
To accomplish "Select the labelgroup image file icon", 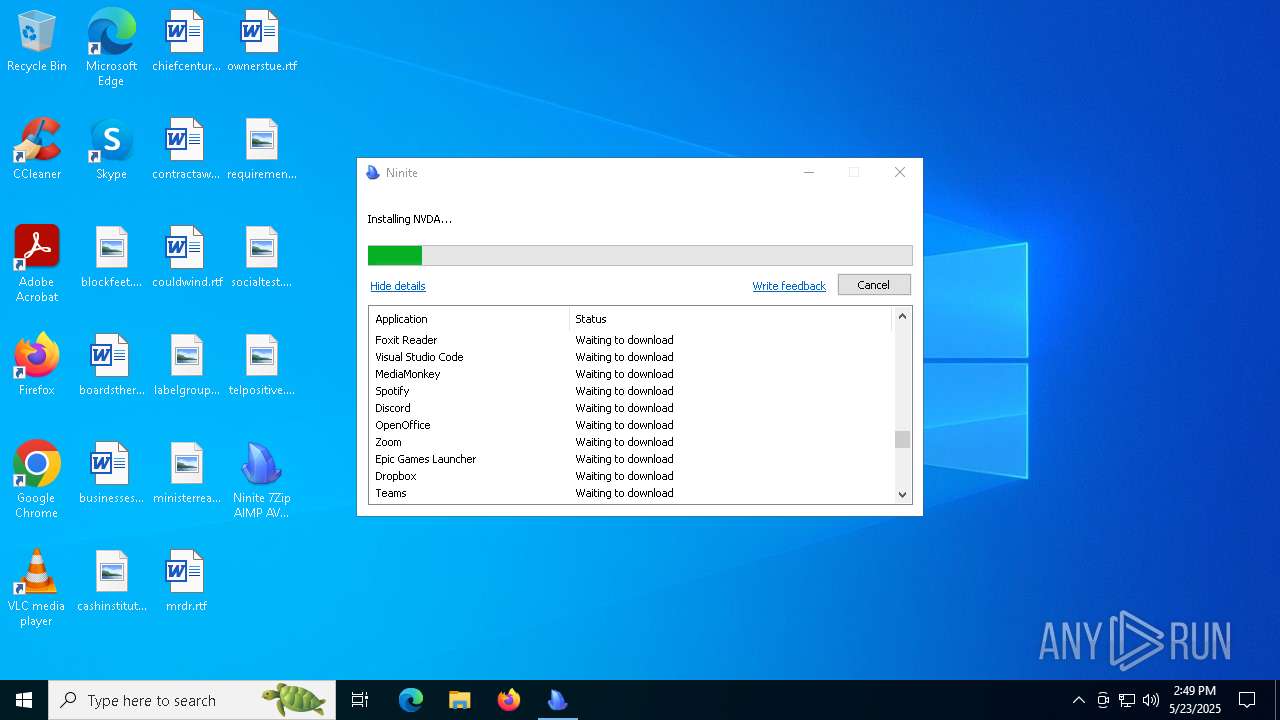I will click(x=186, y=366).
